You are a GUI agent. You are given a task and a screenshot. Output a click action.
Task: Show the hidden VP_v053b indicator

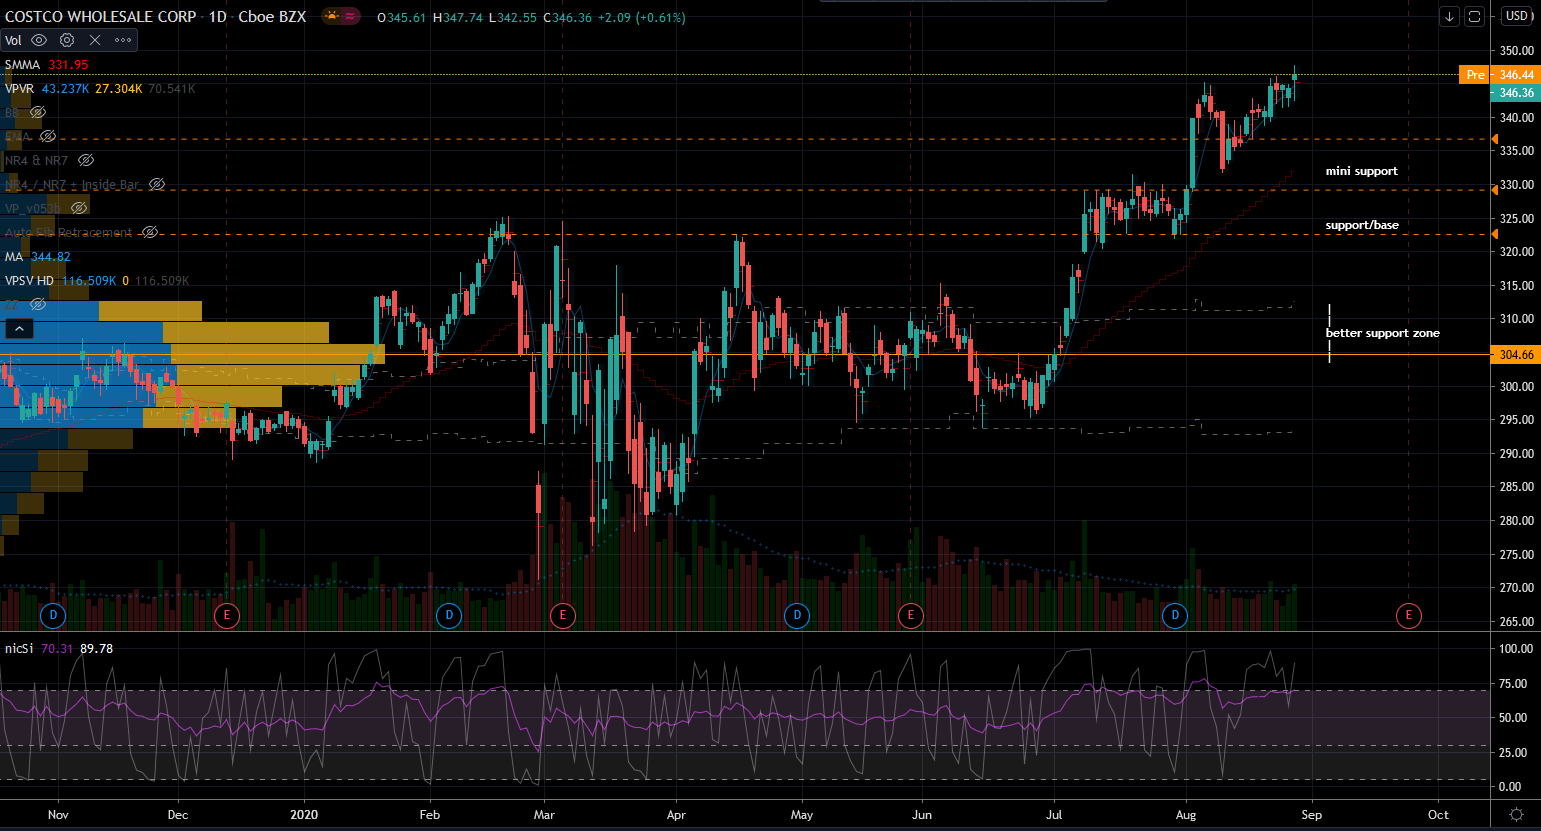79,208
